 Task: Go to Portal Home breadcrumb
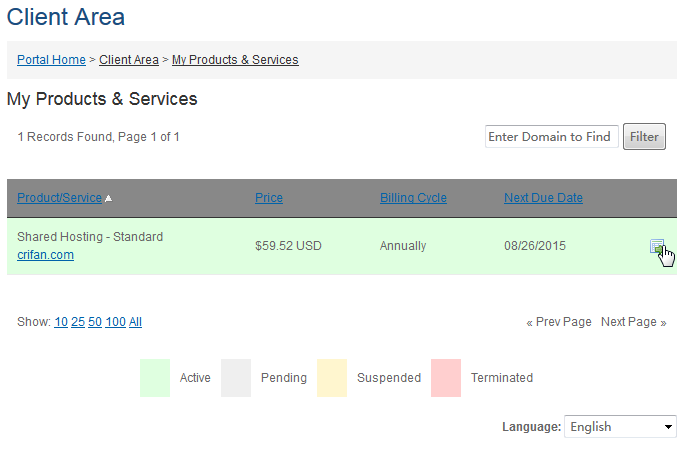[x=51, y=60]
